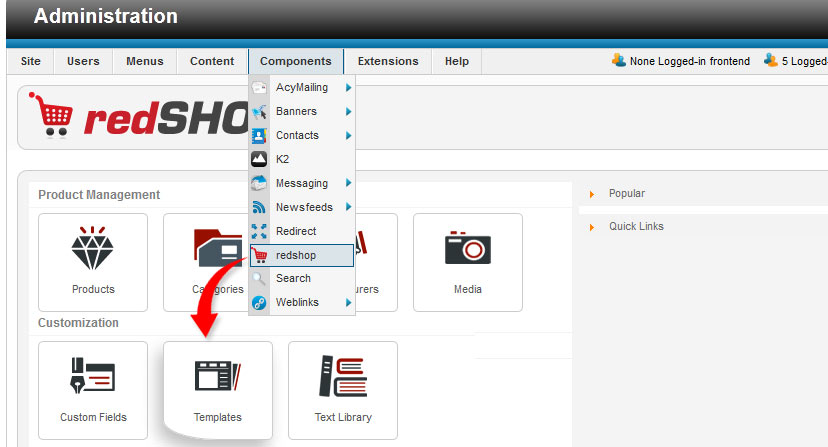This screenshot has width=828, height=447.
Task: Click the Newsfeeds RSS icon
Action: (259, 207)
